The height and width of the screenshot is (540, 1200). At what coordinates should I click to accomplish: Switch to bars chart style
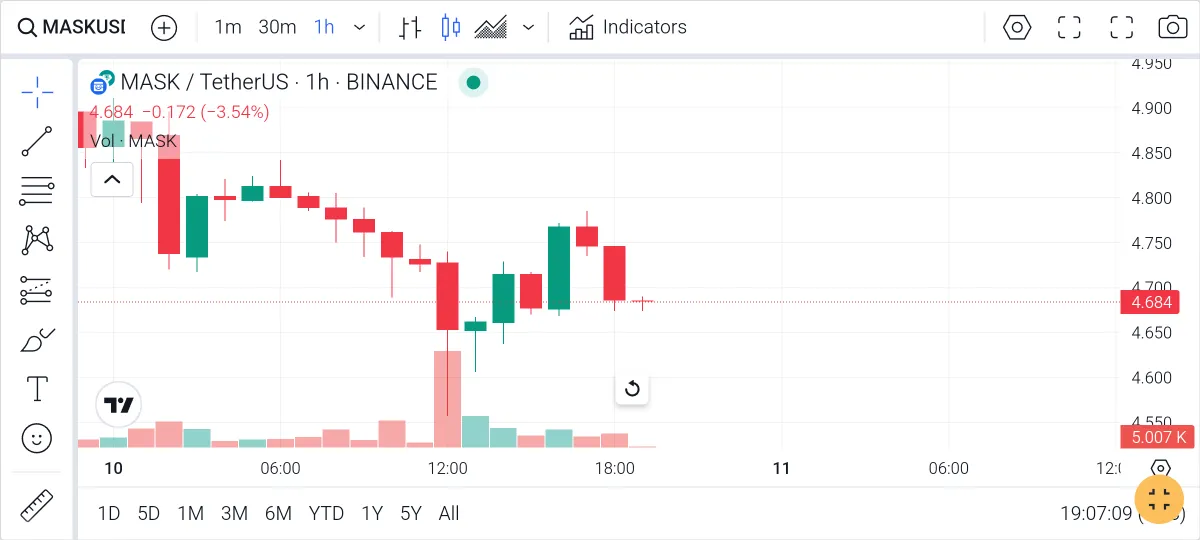(410, 27)
